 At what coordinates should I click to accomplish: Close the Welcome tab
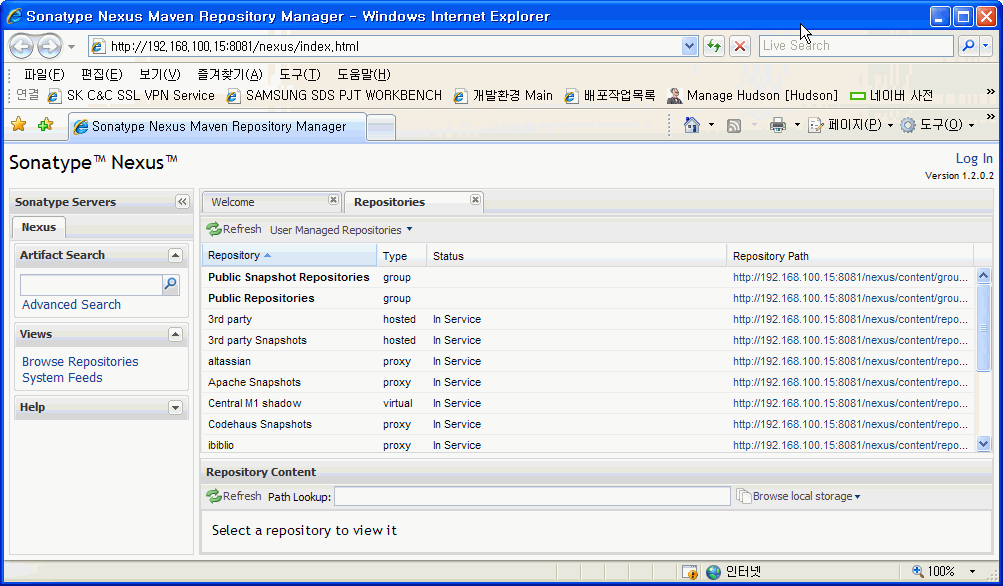[333, 201]
